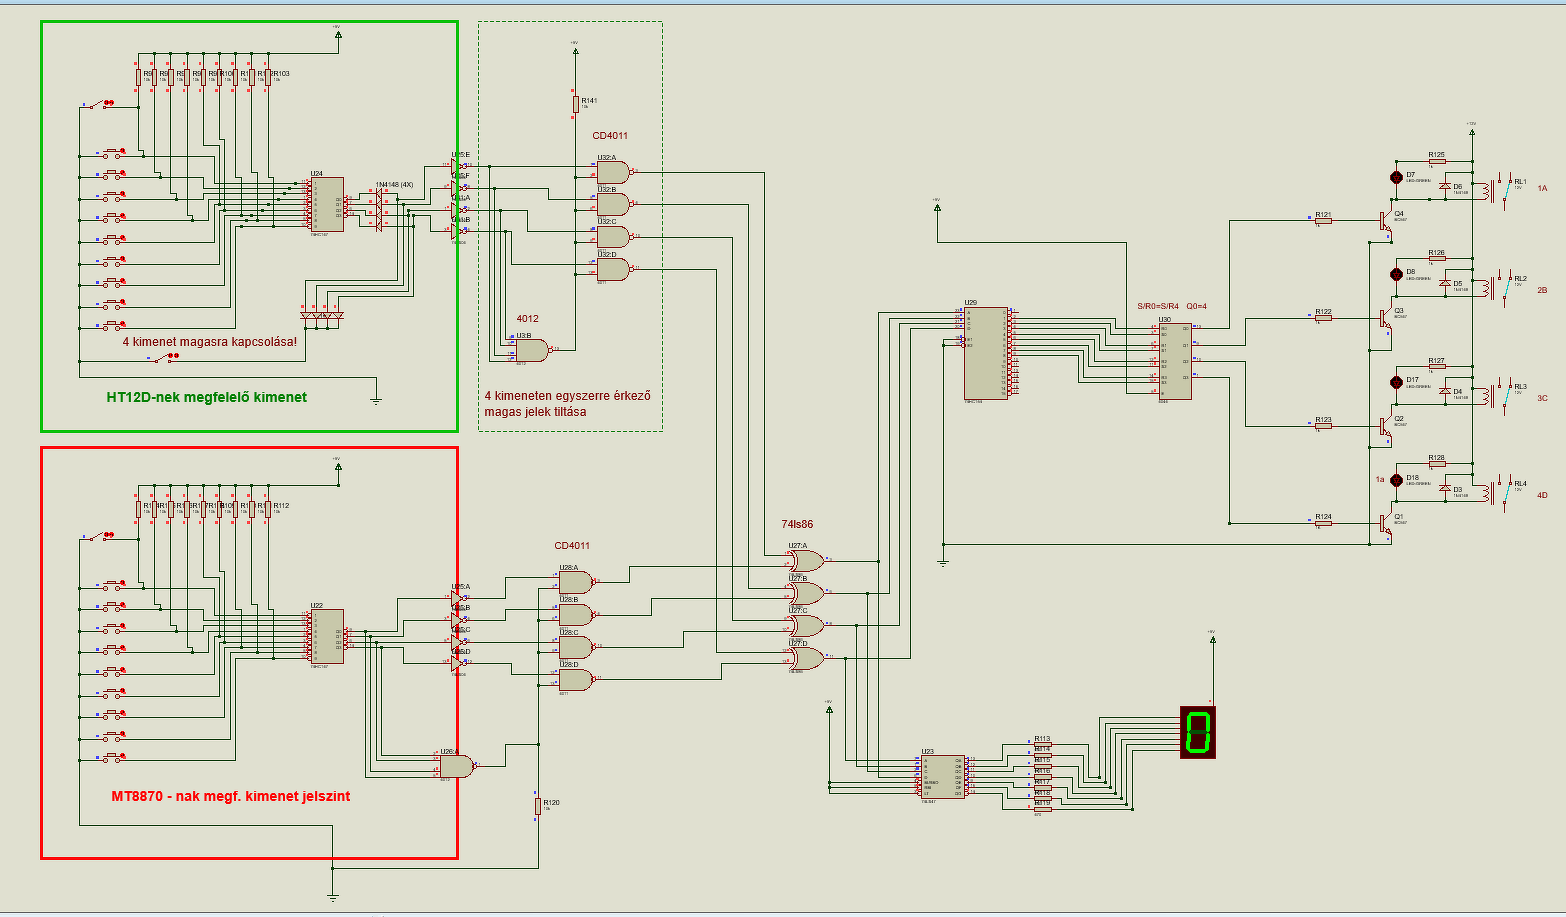Screen dimensions: 1566x917
Task: Select the U26:A four-input gate
Action: (x=457, y=766)
